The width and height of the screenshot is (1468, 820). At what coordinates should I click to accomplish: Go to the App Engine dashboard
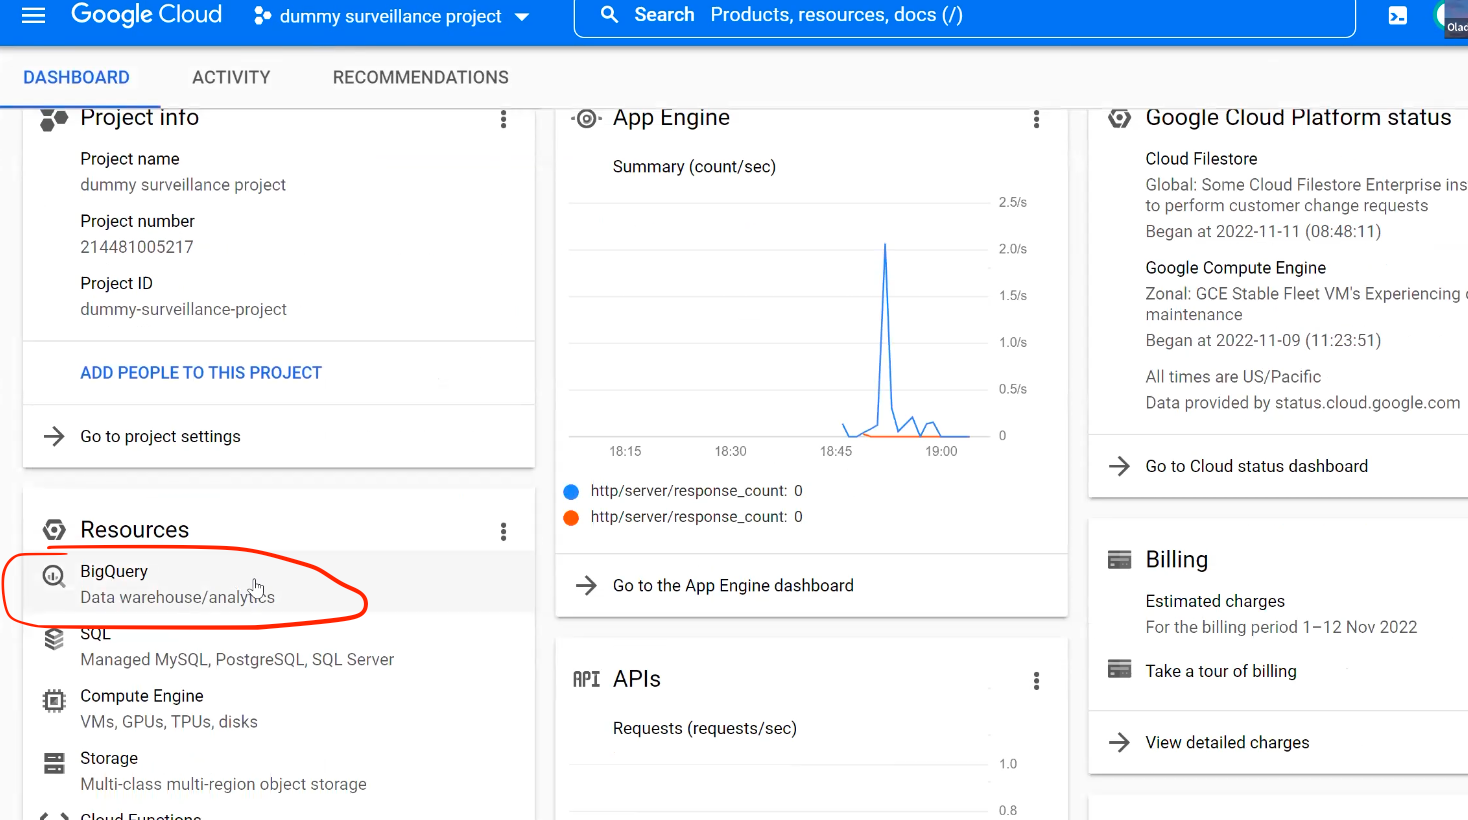click(x=733, y=585)
